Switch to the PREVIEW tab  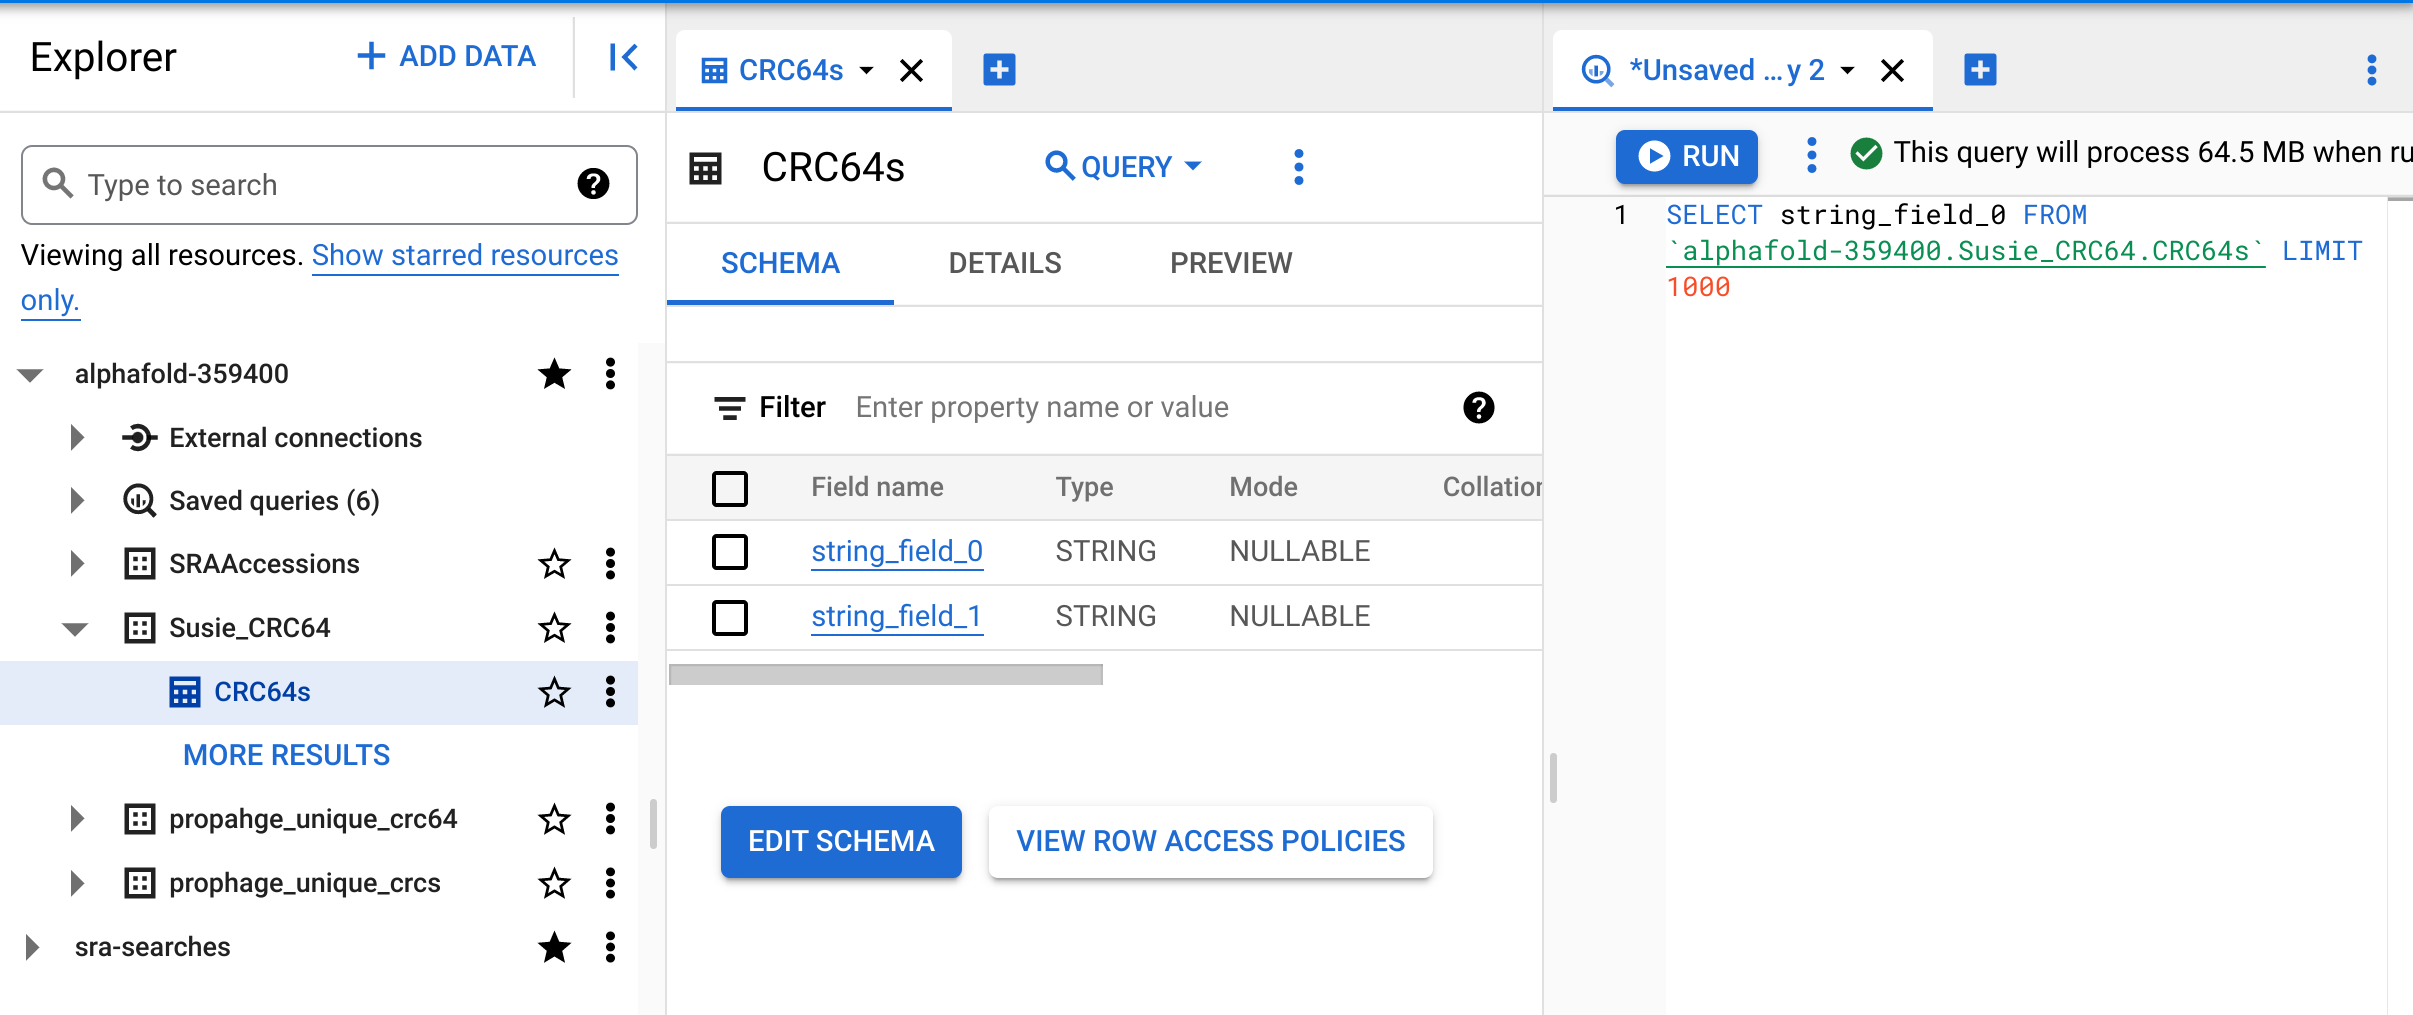[1231, 263]
